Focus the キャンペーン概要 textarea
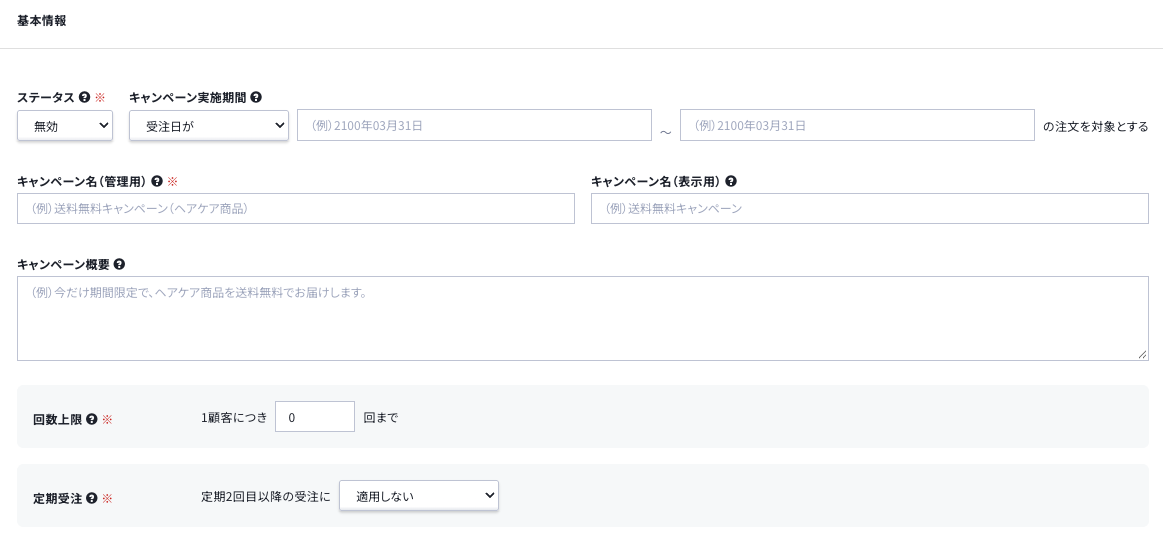Image resolution: width=1163 pixels, height=536 pixels. (x=583, y=319)
